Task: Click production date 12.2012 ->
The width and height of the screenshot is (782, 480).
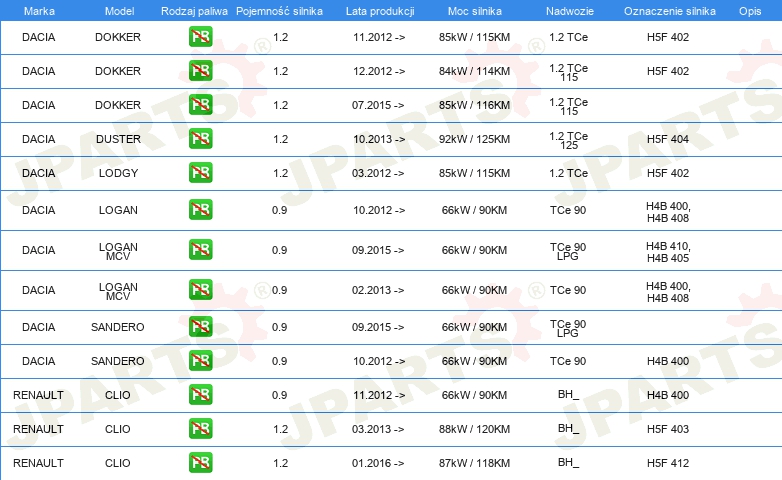Action: point(379,71)
